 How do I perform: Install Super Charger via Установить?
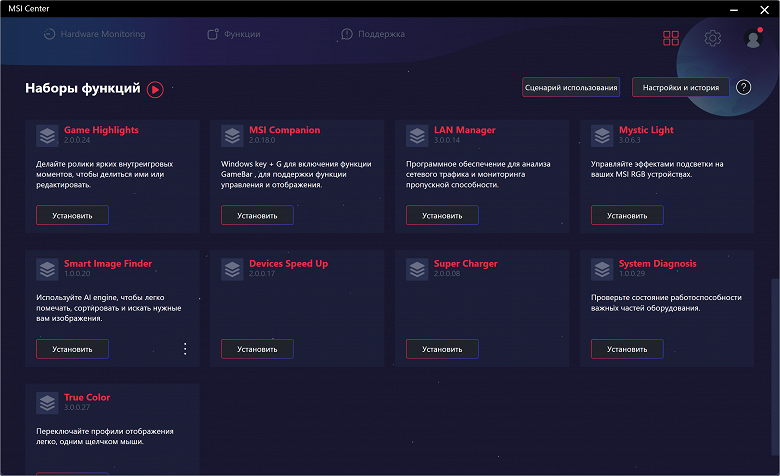442,349
